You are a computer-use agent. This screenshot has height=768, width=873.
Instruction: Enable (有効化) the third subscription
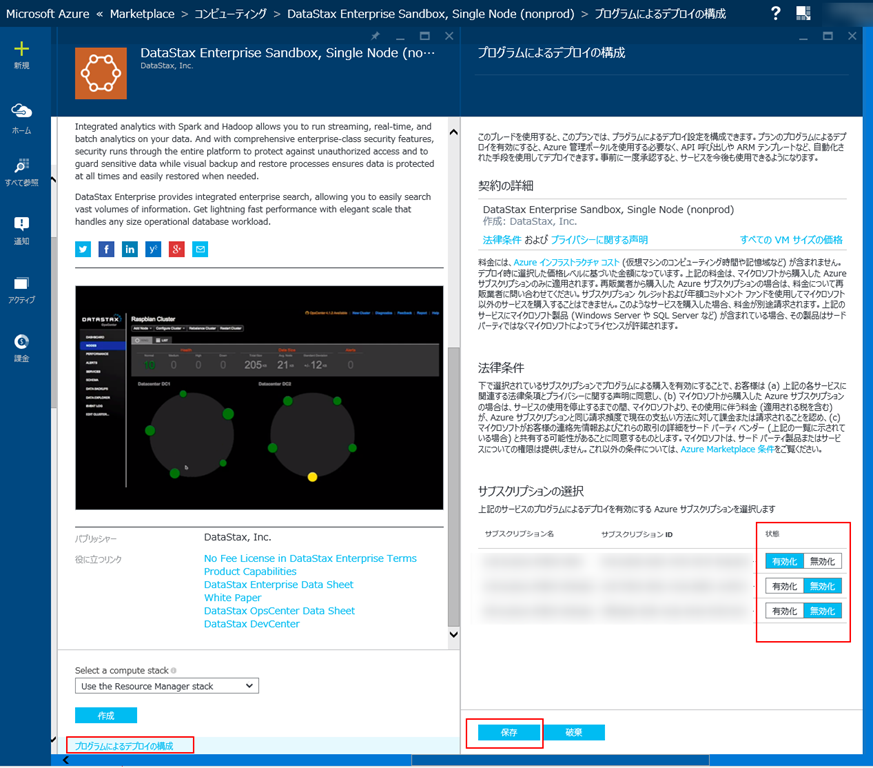tap(784, 611)
